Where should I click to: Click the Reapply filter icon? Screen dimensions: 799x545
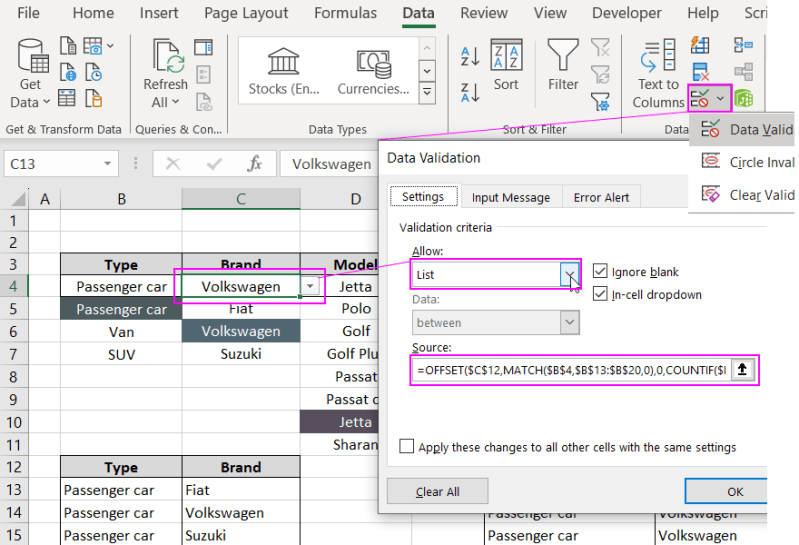coord(600,74)
